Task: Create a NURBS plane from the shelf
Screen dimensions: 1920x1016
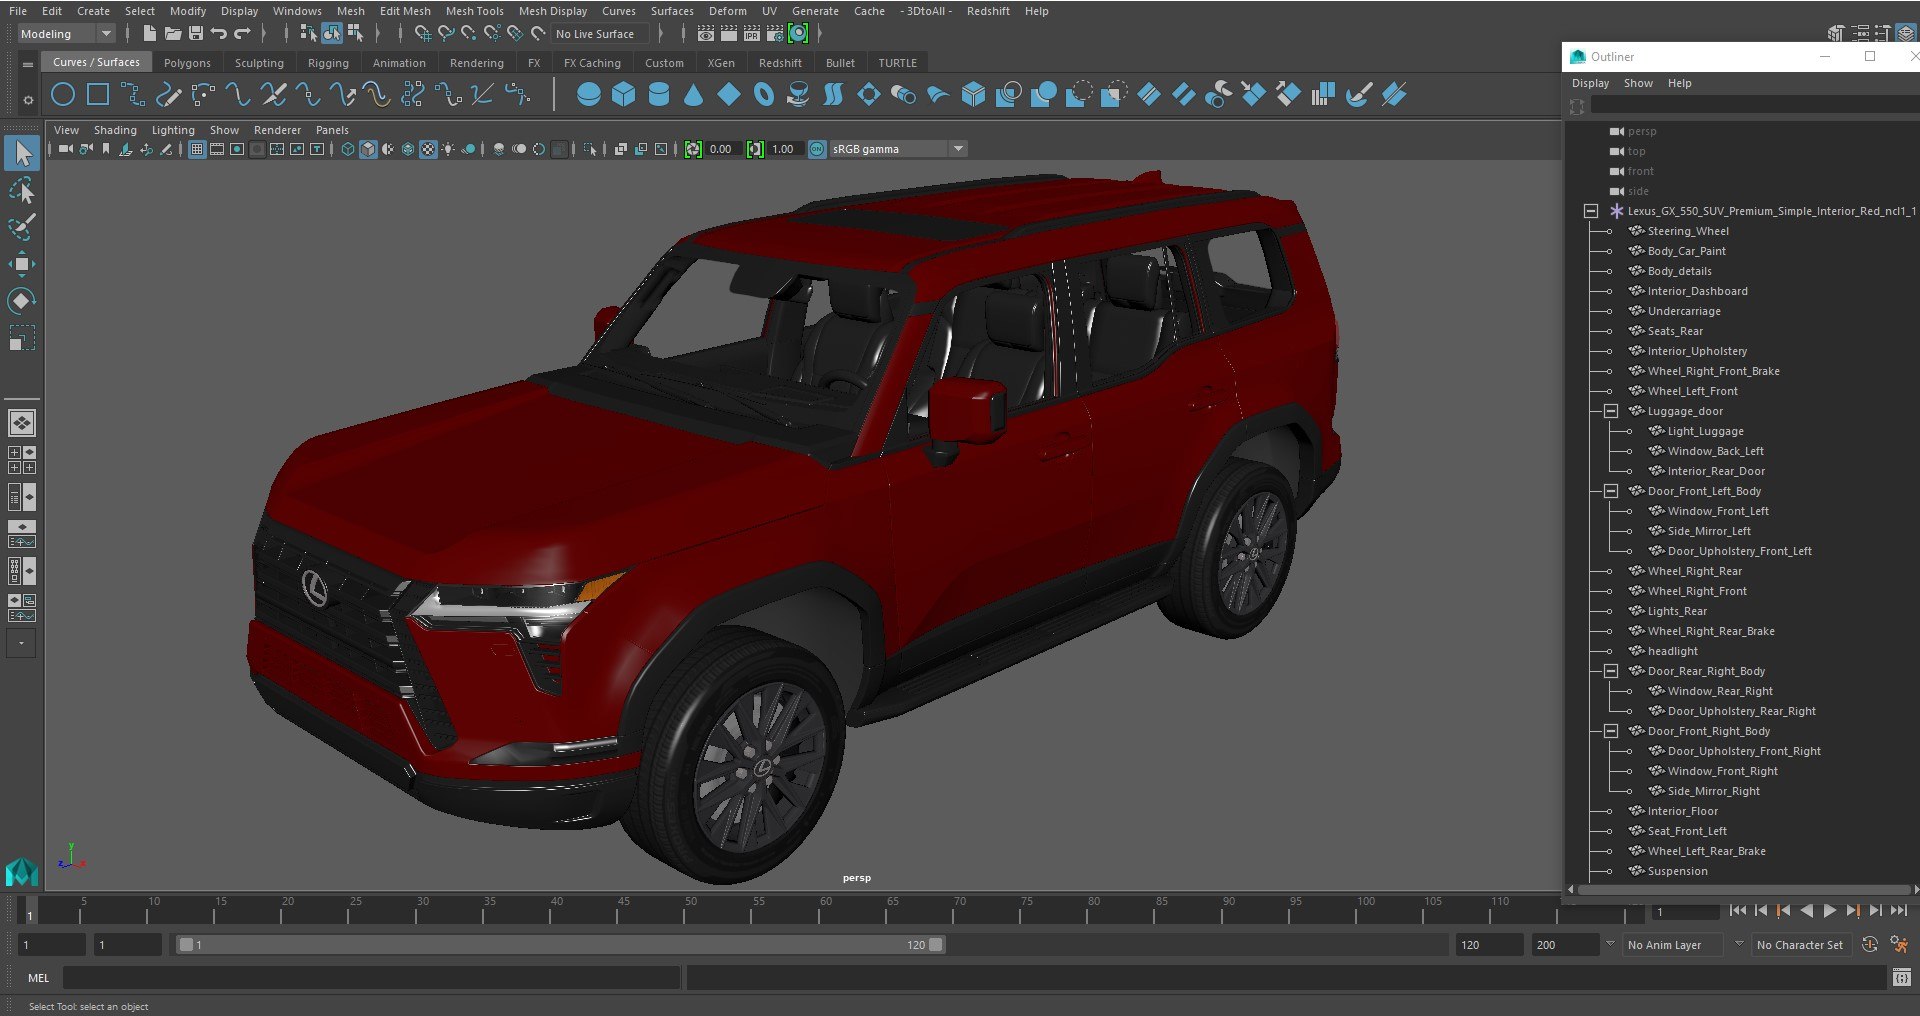Action: click(729, 95)
